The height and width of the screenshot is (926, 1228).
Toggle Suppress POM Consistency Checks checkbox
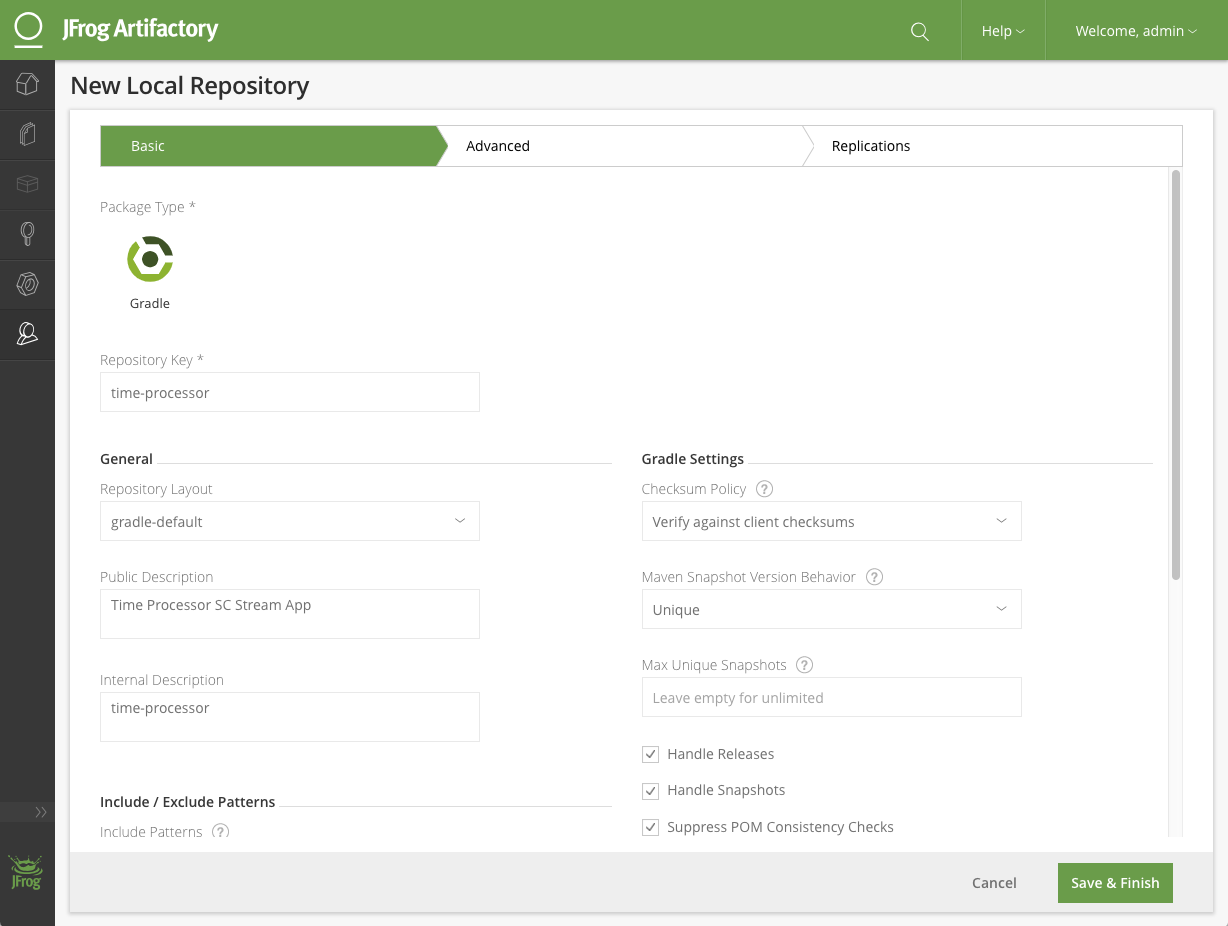(x=650, y=827)
